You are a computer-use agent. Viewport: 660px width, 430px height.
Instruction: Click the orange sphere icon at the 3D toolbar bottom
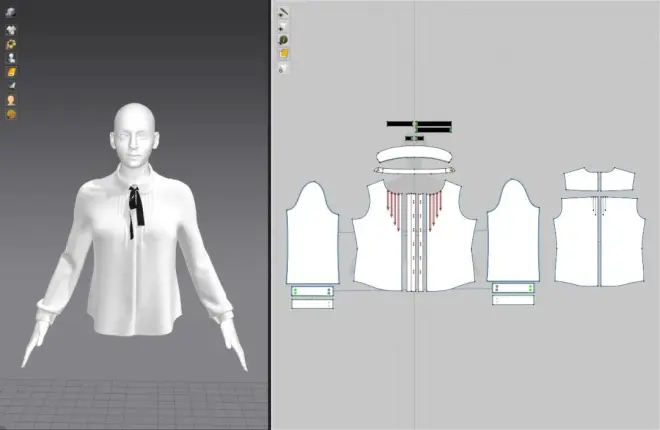[x=11, y=114]
